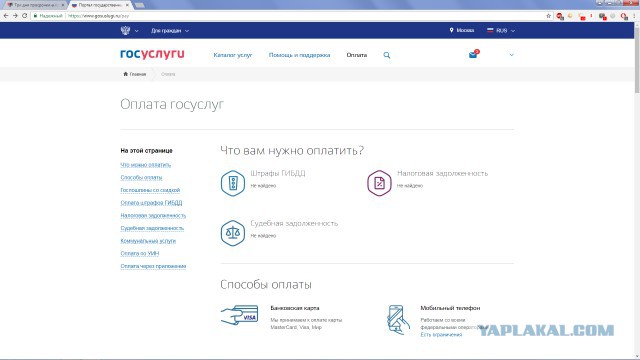The image size is (640, 360).
Task: Bookmark the page with the star icon
Action: (x=549, y=16)
